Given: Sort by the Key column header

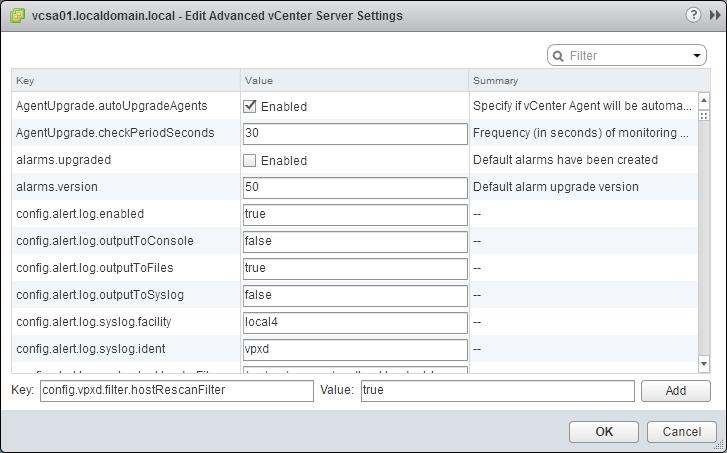Looking at the screenshot, I should [x=126, y=81].
